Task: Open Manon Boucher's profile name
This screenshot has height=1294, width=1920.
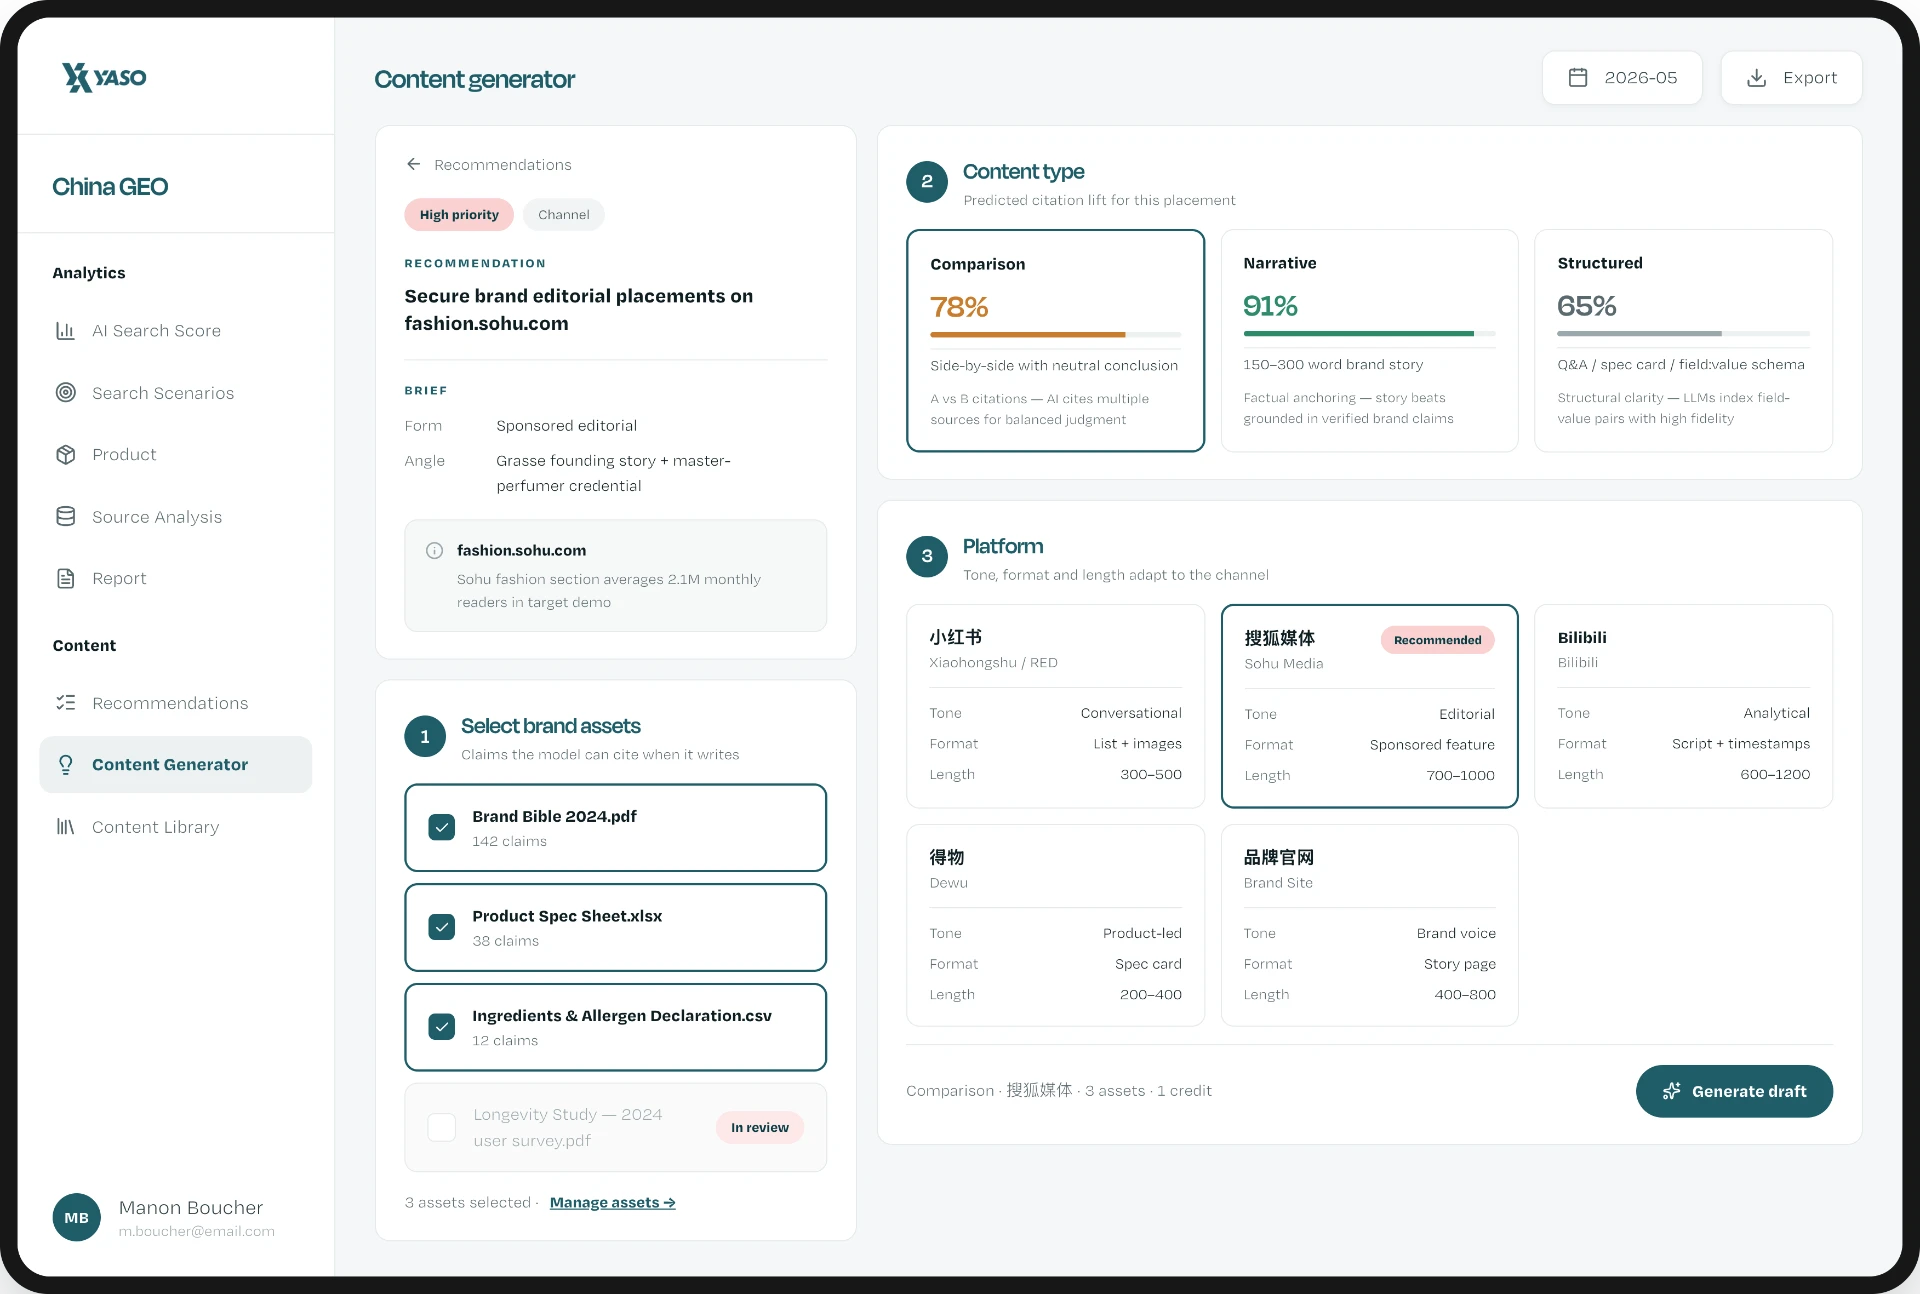Action: (191, 1207)
